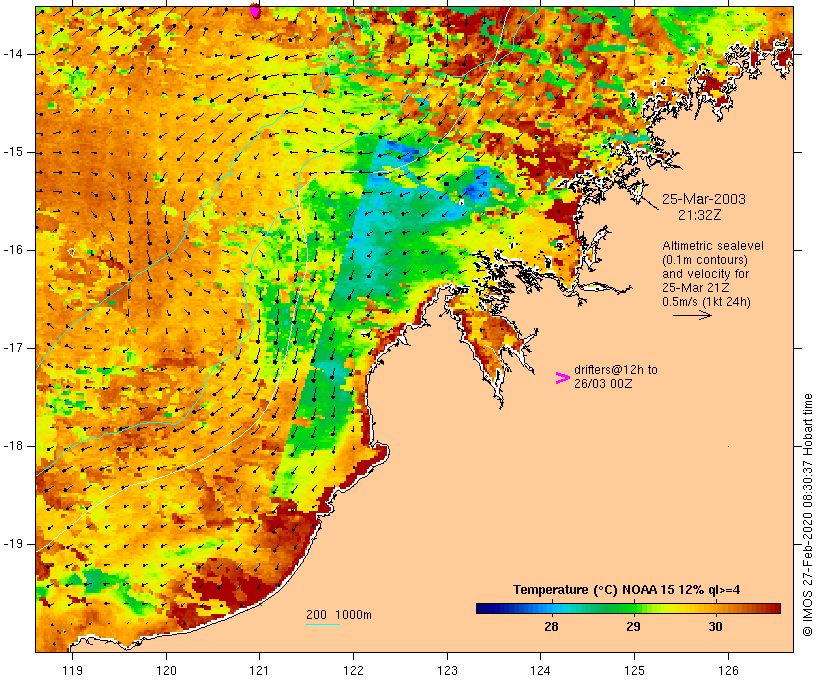Click the '0.5m/s (1kt 24h)' label
Image resolution: width=820 pixels, height=680 pixels.
[706, 302]
